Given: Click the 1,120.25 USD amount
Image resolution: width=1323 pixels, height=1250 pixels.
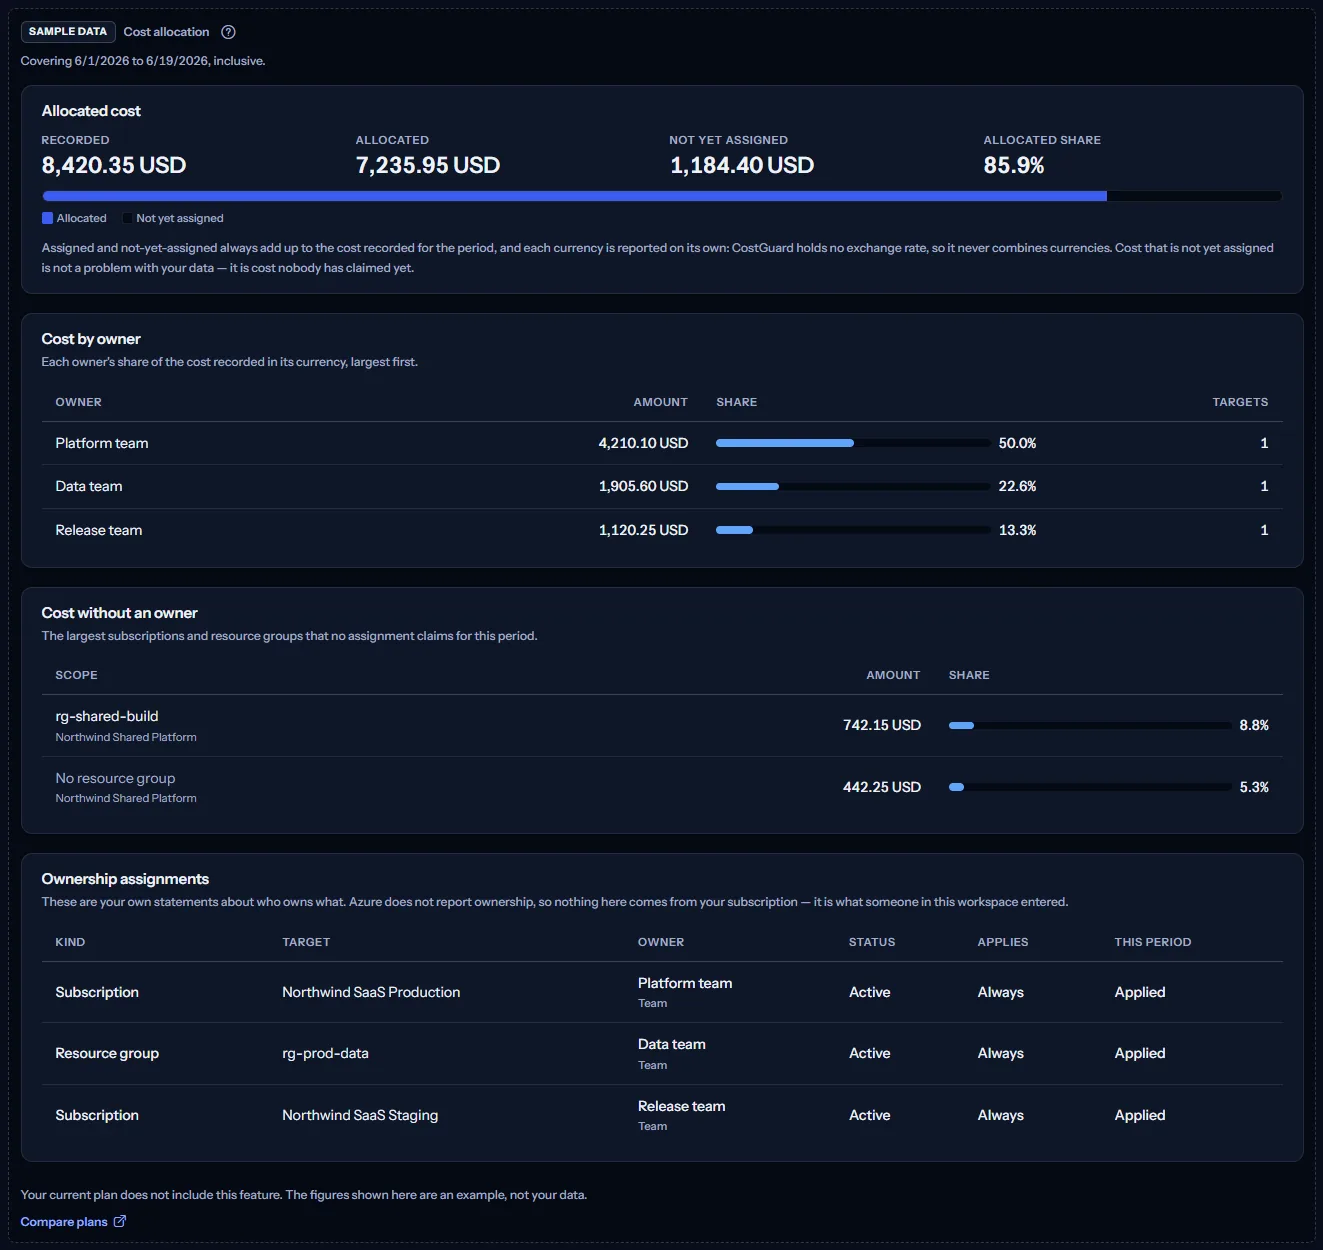Looking at the screenshot, I should tap(644, 530).
